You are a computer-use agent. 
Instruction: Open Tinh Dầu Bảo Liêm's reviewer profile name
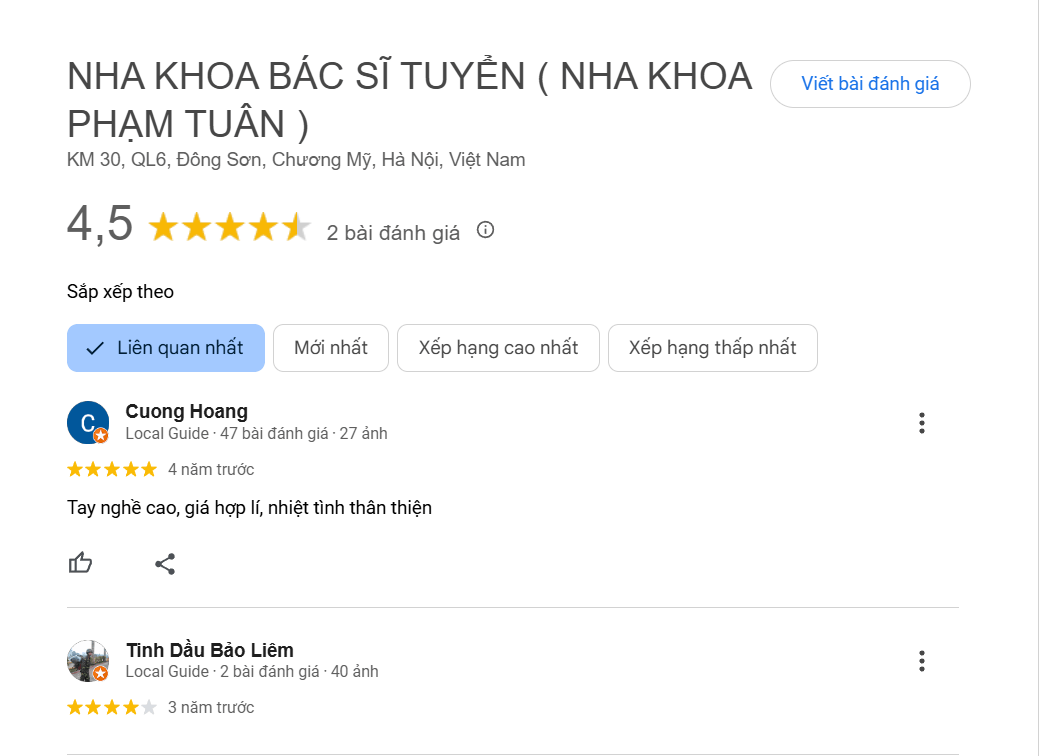tap(208, 649)
